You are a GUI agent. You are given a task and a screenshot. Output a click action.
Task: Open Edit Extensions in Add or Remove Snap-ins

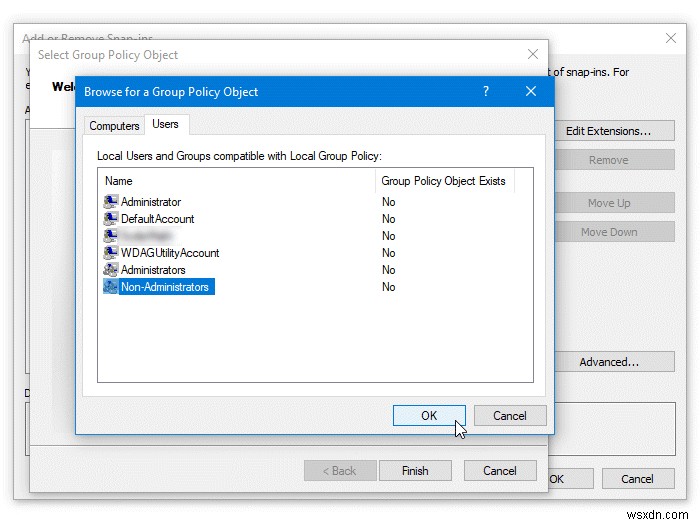coord(614,131)
